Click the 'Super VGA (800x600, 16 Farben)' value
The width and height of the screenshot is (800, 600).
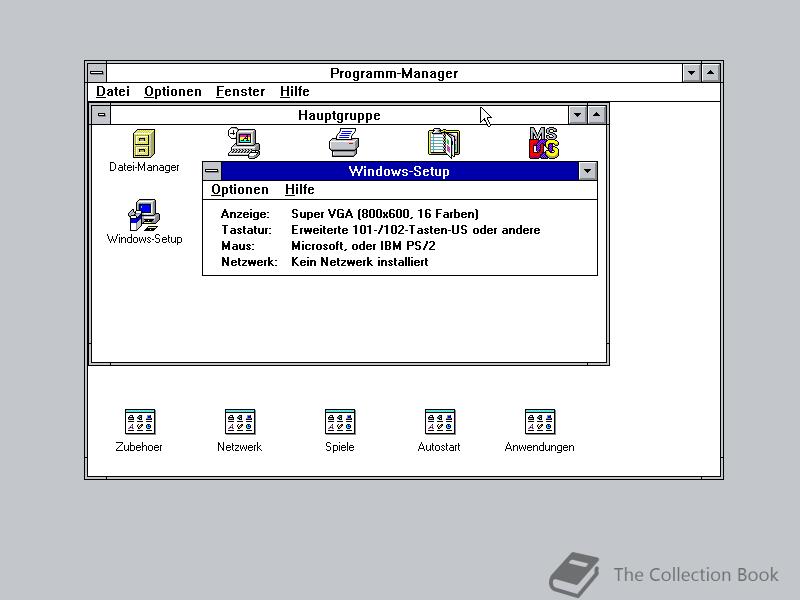[385, 214]
